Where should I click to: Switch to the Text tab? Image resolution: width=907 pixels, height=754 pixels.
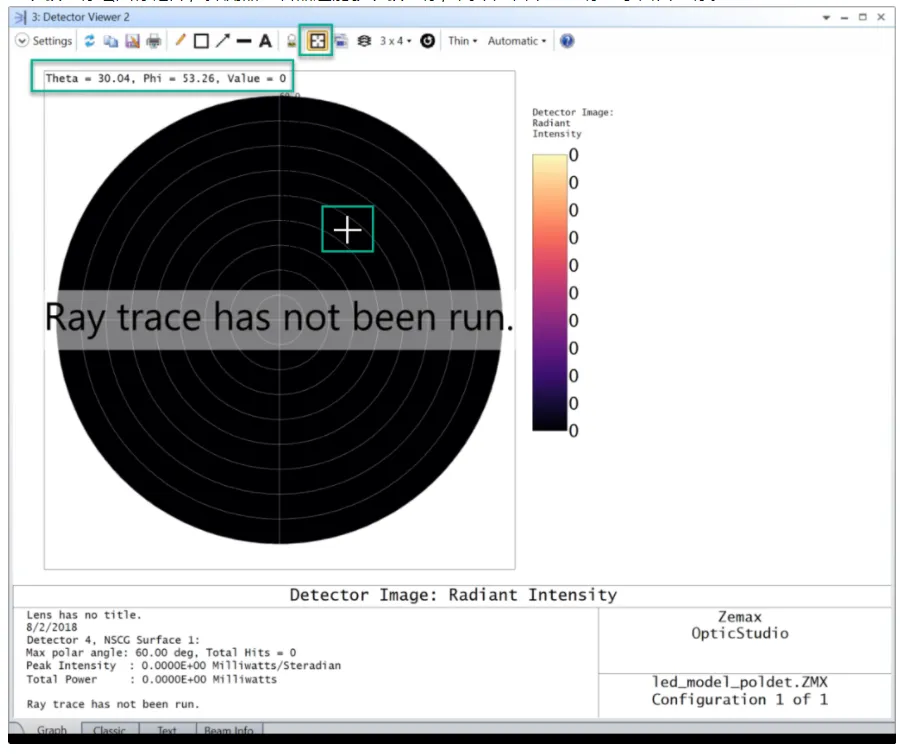click(x=167, y=730)
